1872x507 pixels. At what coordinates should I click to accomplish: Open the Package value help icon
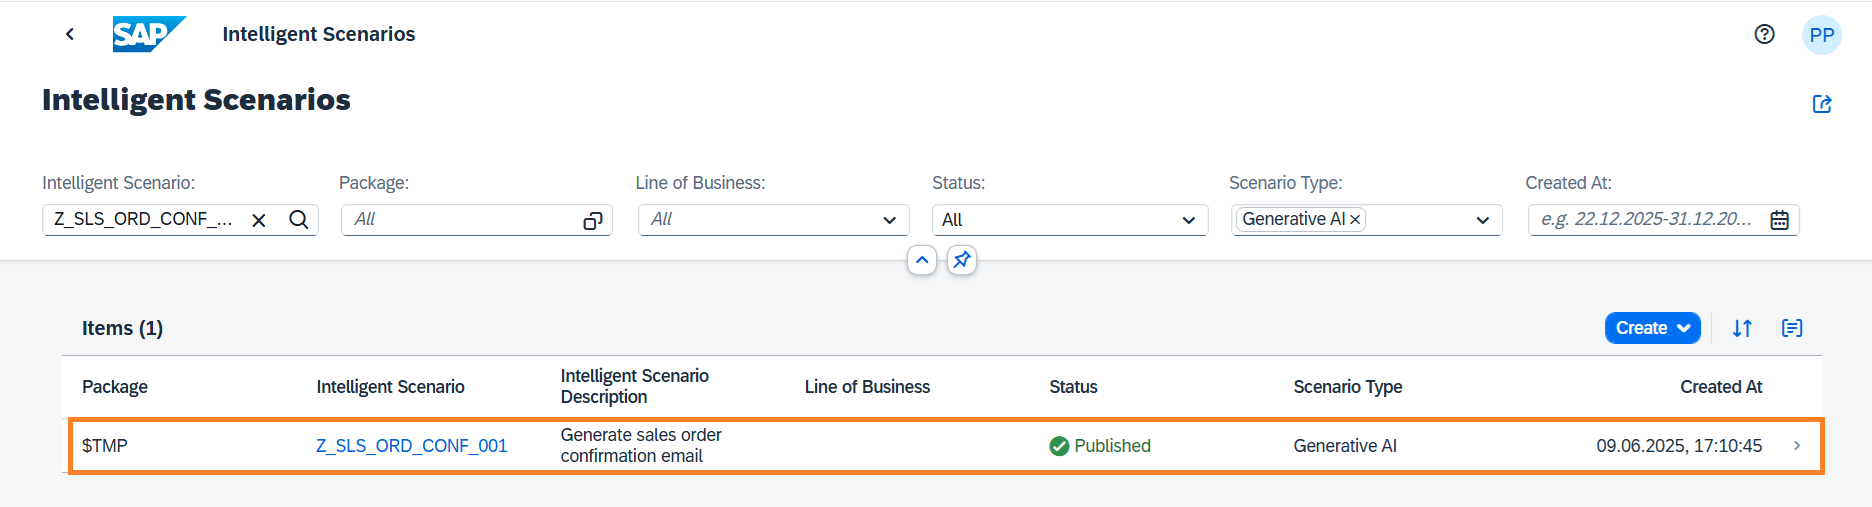(592, 220)
